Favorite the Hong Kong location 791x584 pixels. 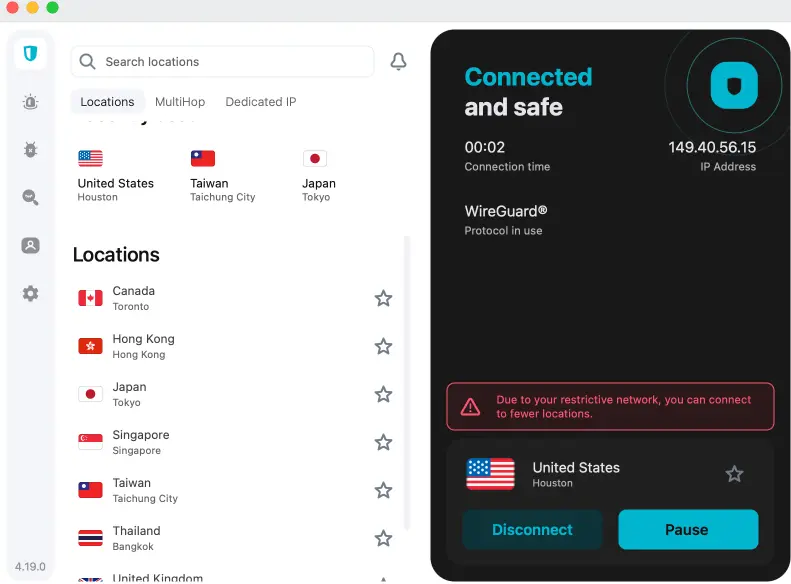click(383, 346)
